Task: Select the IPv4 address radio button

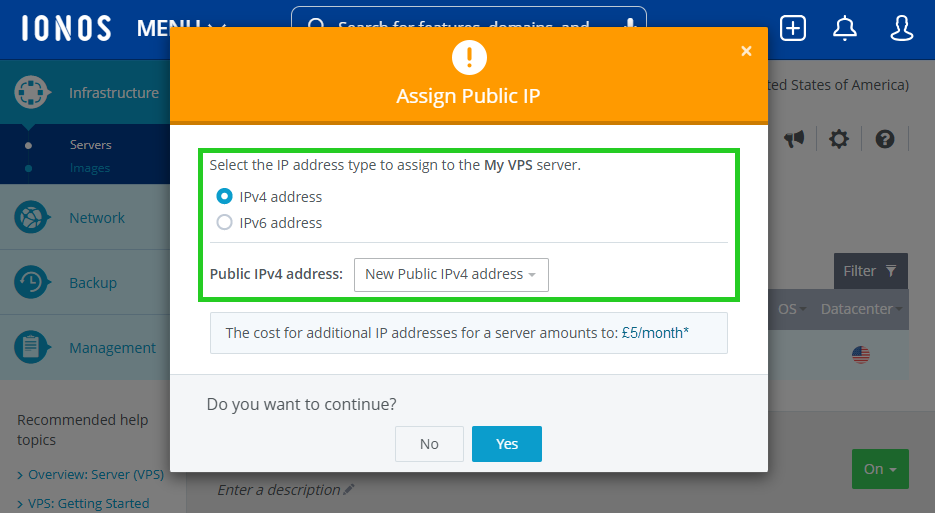Action: [225, 197]
